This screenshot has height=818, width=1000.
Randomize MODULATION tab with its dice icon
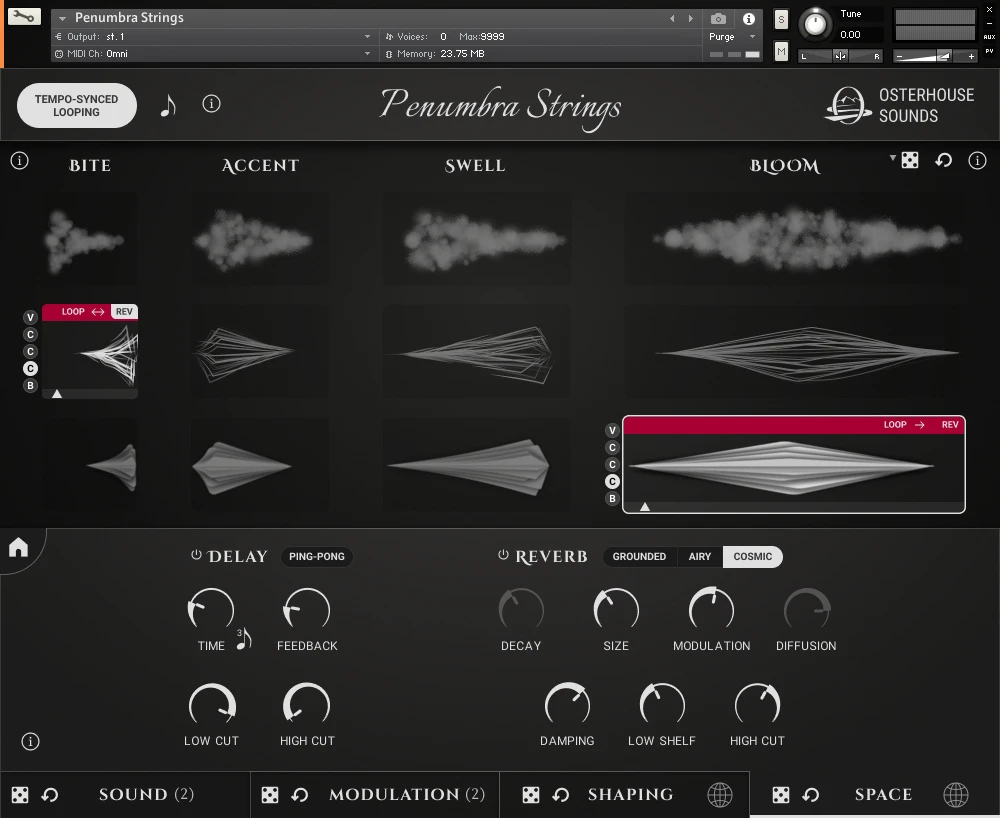(x=270, y=794)
